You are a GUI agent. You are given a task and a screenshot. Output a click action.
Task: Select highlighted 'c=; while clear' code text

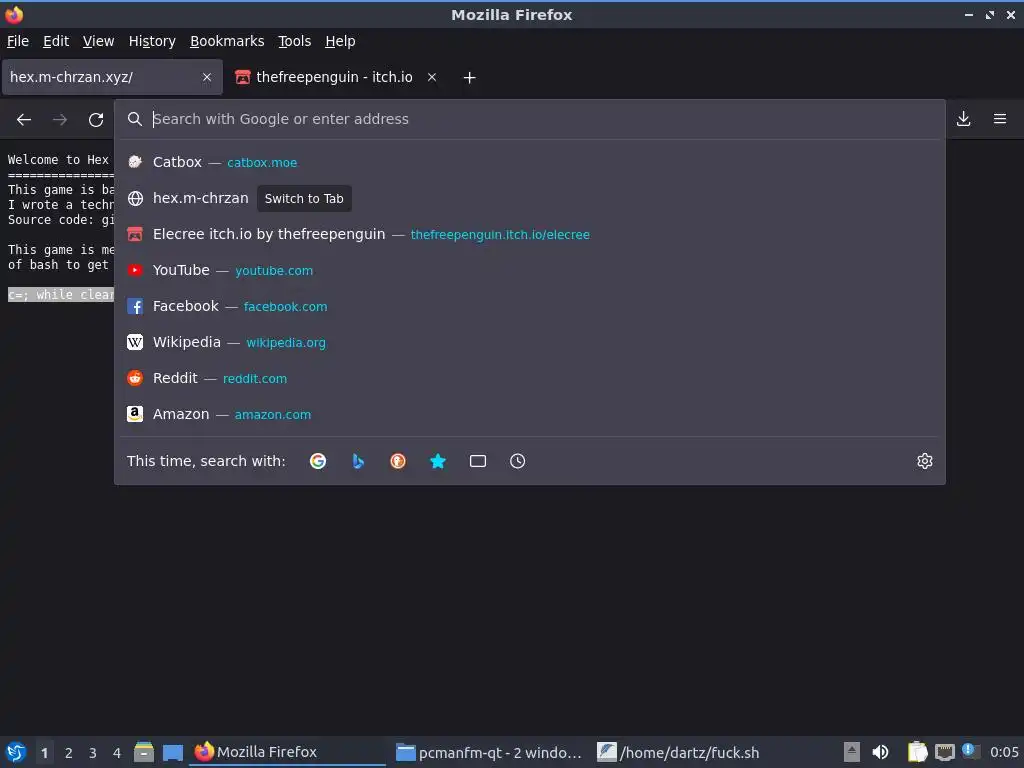tap(61, 295)
